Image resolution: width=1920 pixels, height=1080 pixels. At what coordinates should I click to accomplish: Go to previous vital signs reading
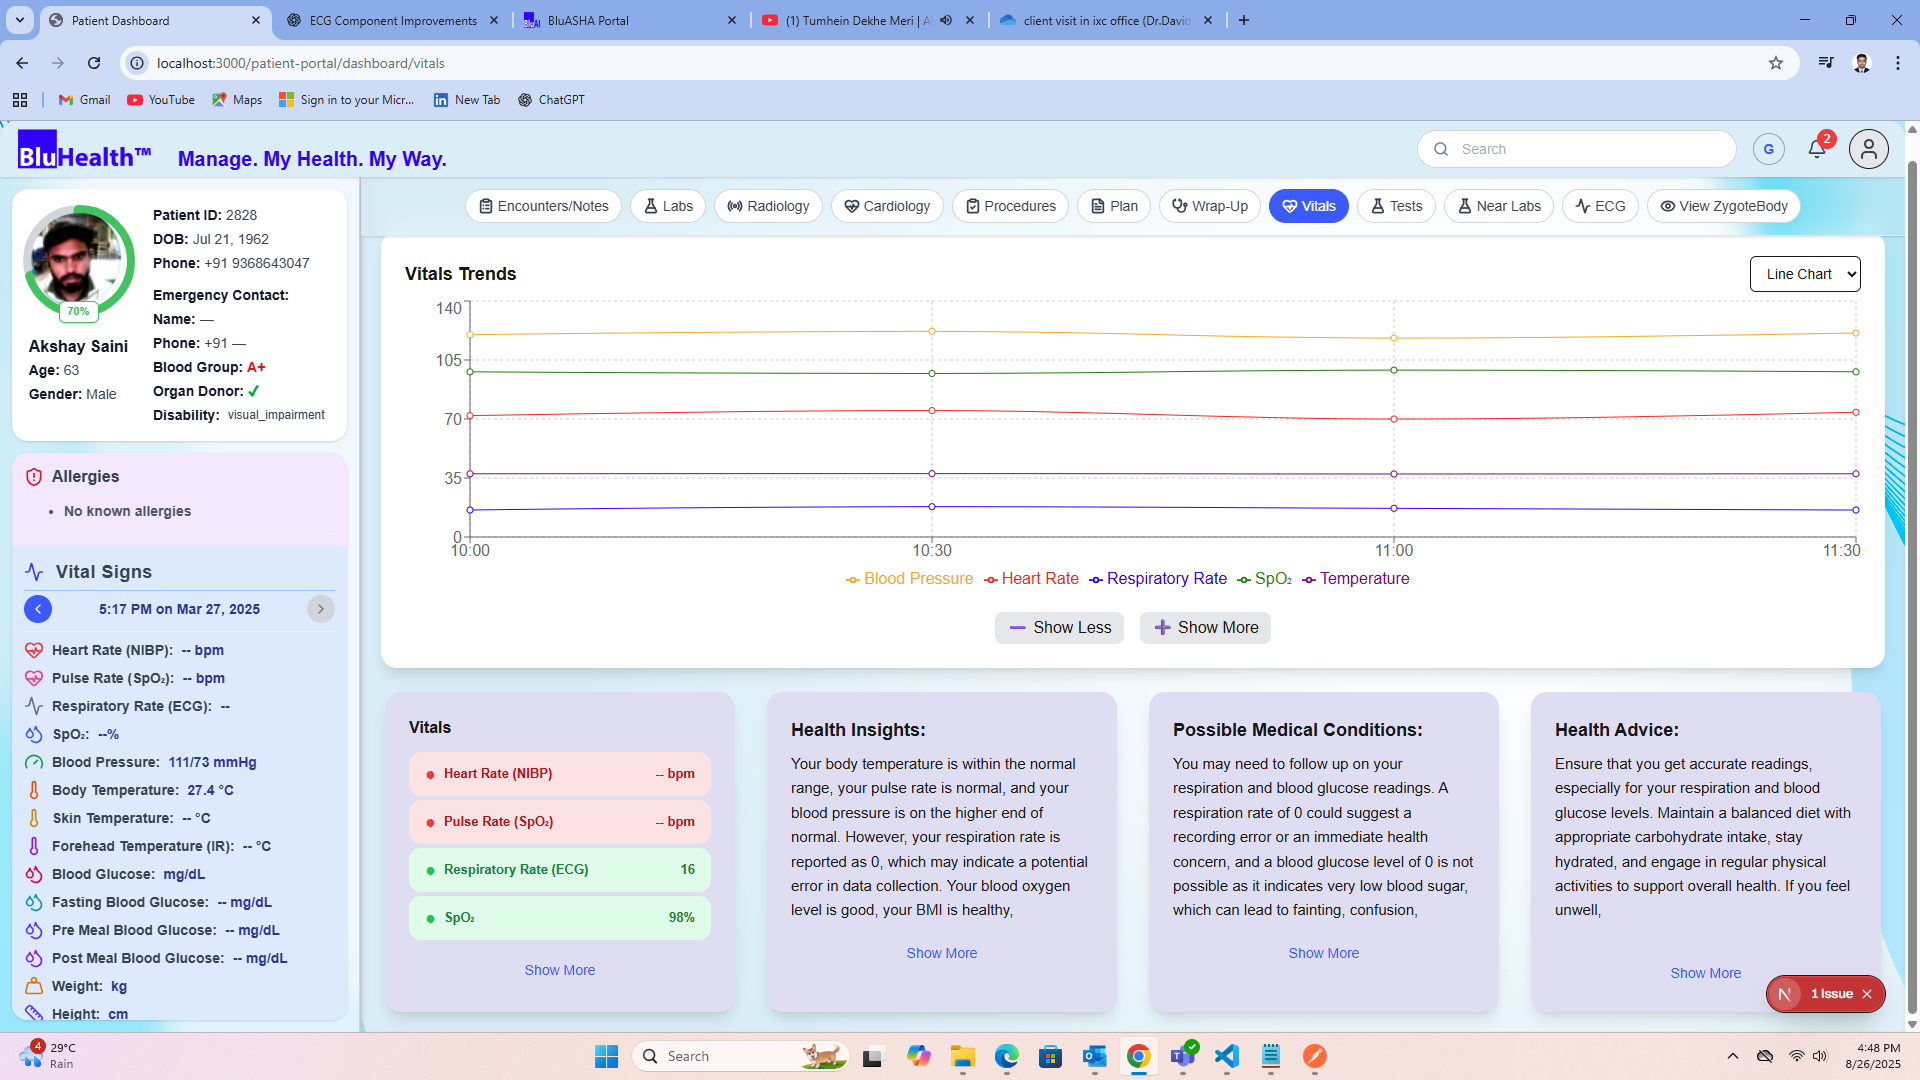(x=38, y=609)
